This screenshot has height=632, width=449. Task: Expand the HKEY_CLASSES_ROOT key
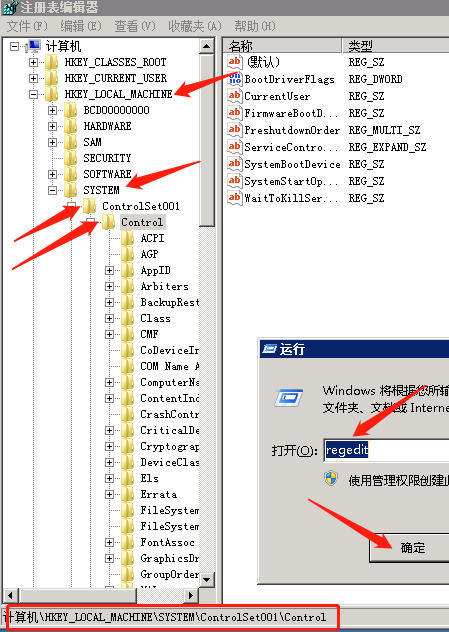pyautogui.click(x=33, y=62)
